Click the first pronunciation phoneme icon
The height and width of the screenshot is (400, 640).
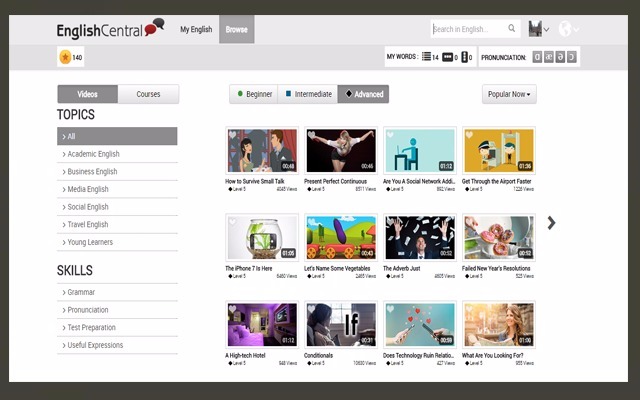[x=537, y=58]
